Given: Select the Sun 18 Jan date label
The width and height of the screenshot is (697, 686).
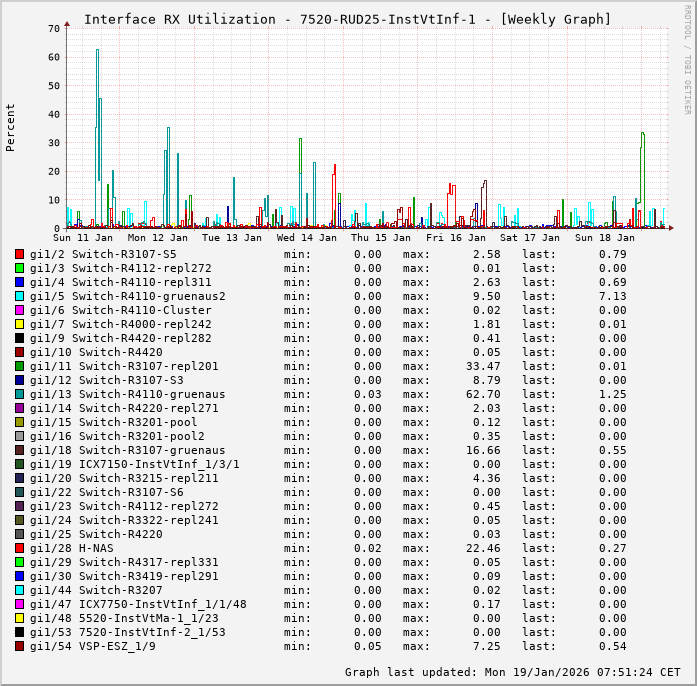Looking at the screenshot, I should 604,238.
